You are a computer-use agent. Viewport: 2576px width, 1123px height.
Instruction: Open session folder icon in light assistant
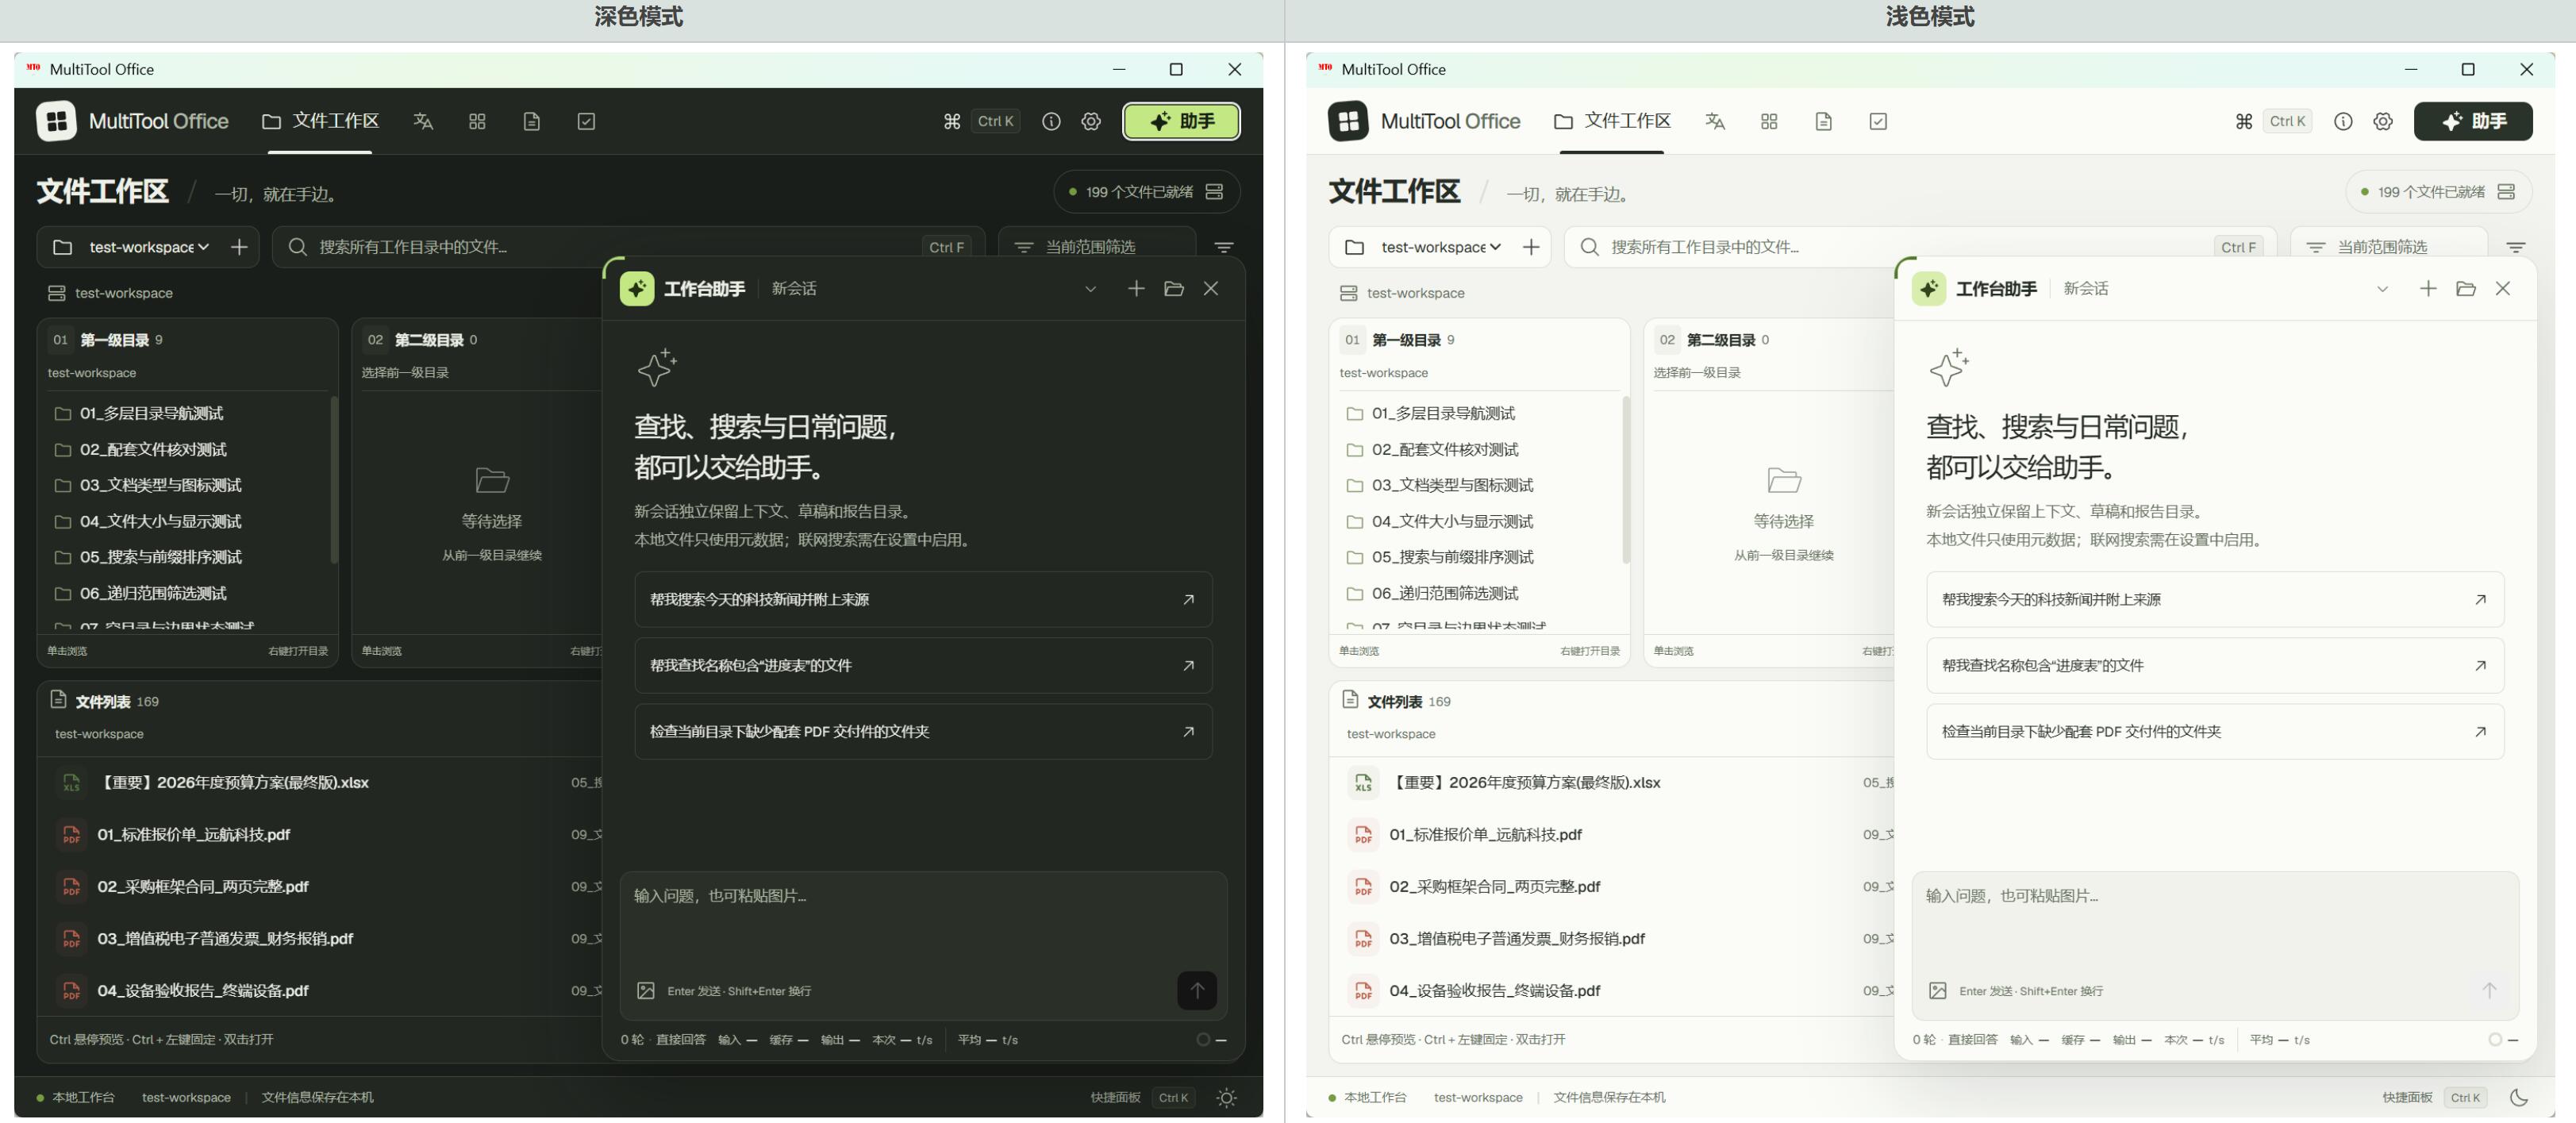click(x=2466, y=288)
